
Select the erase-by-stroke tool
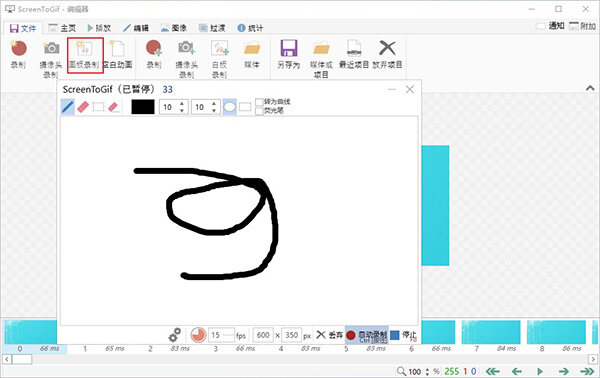pyautogui.click(x=114, y=107)
